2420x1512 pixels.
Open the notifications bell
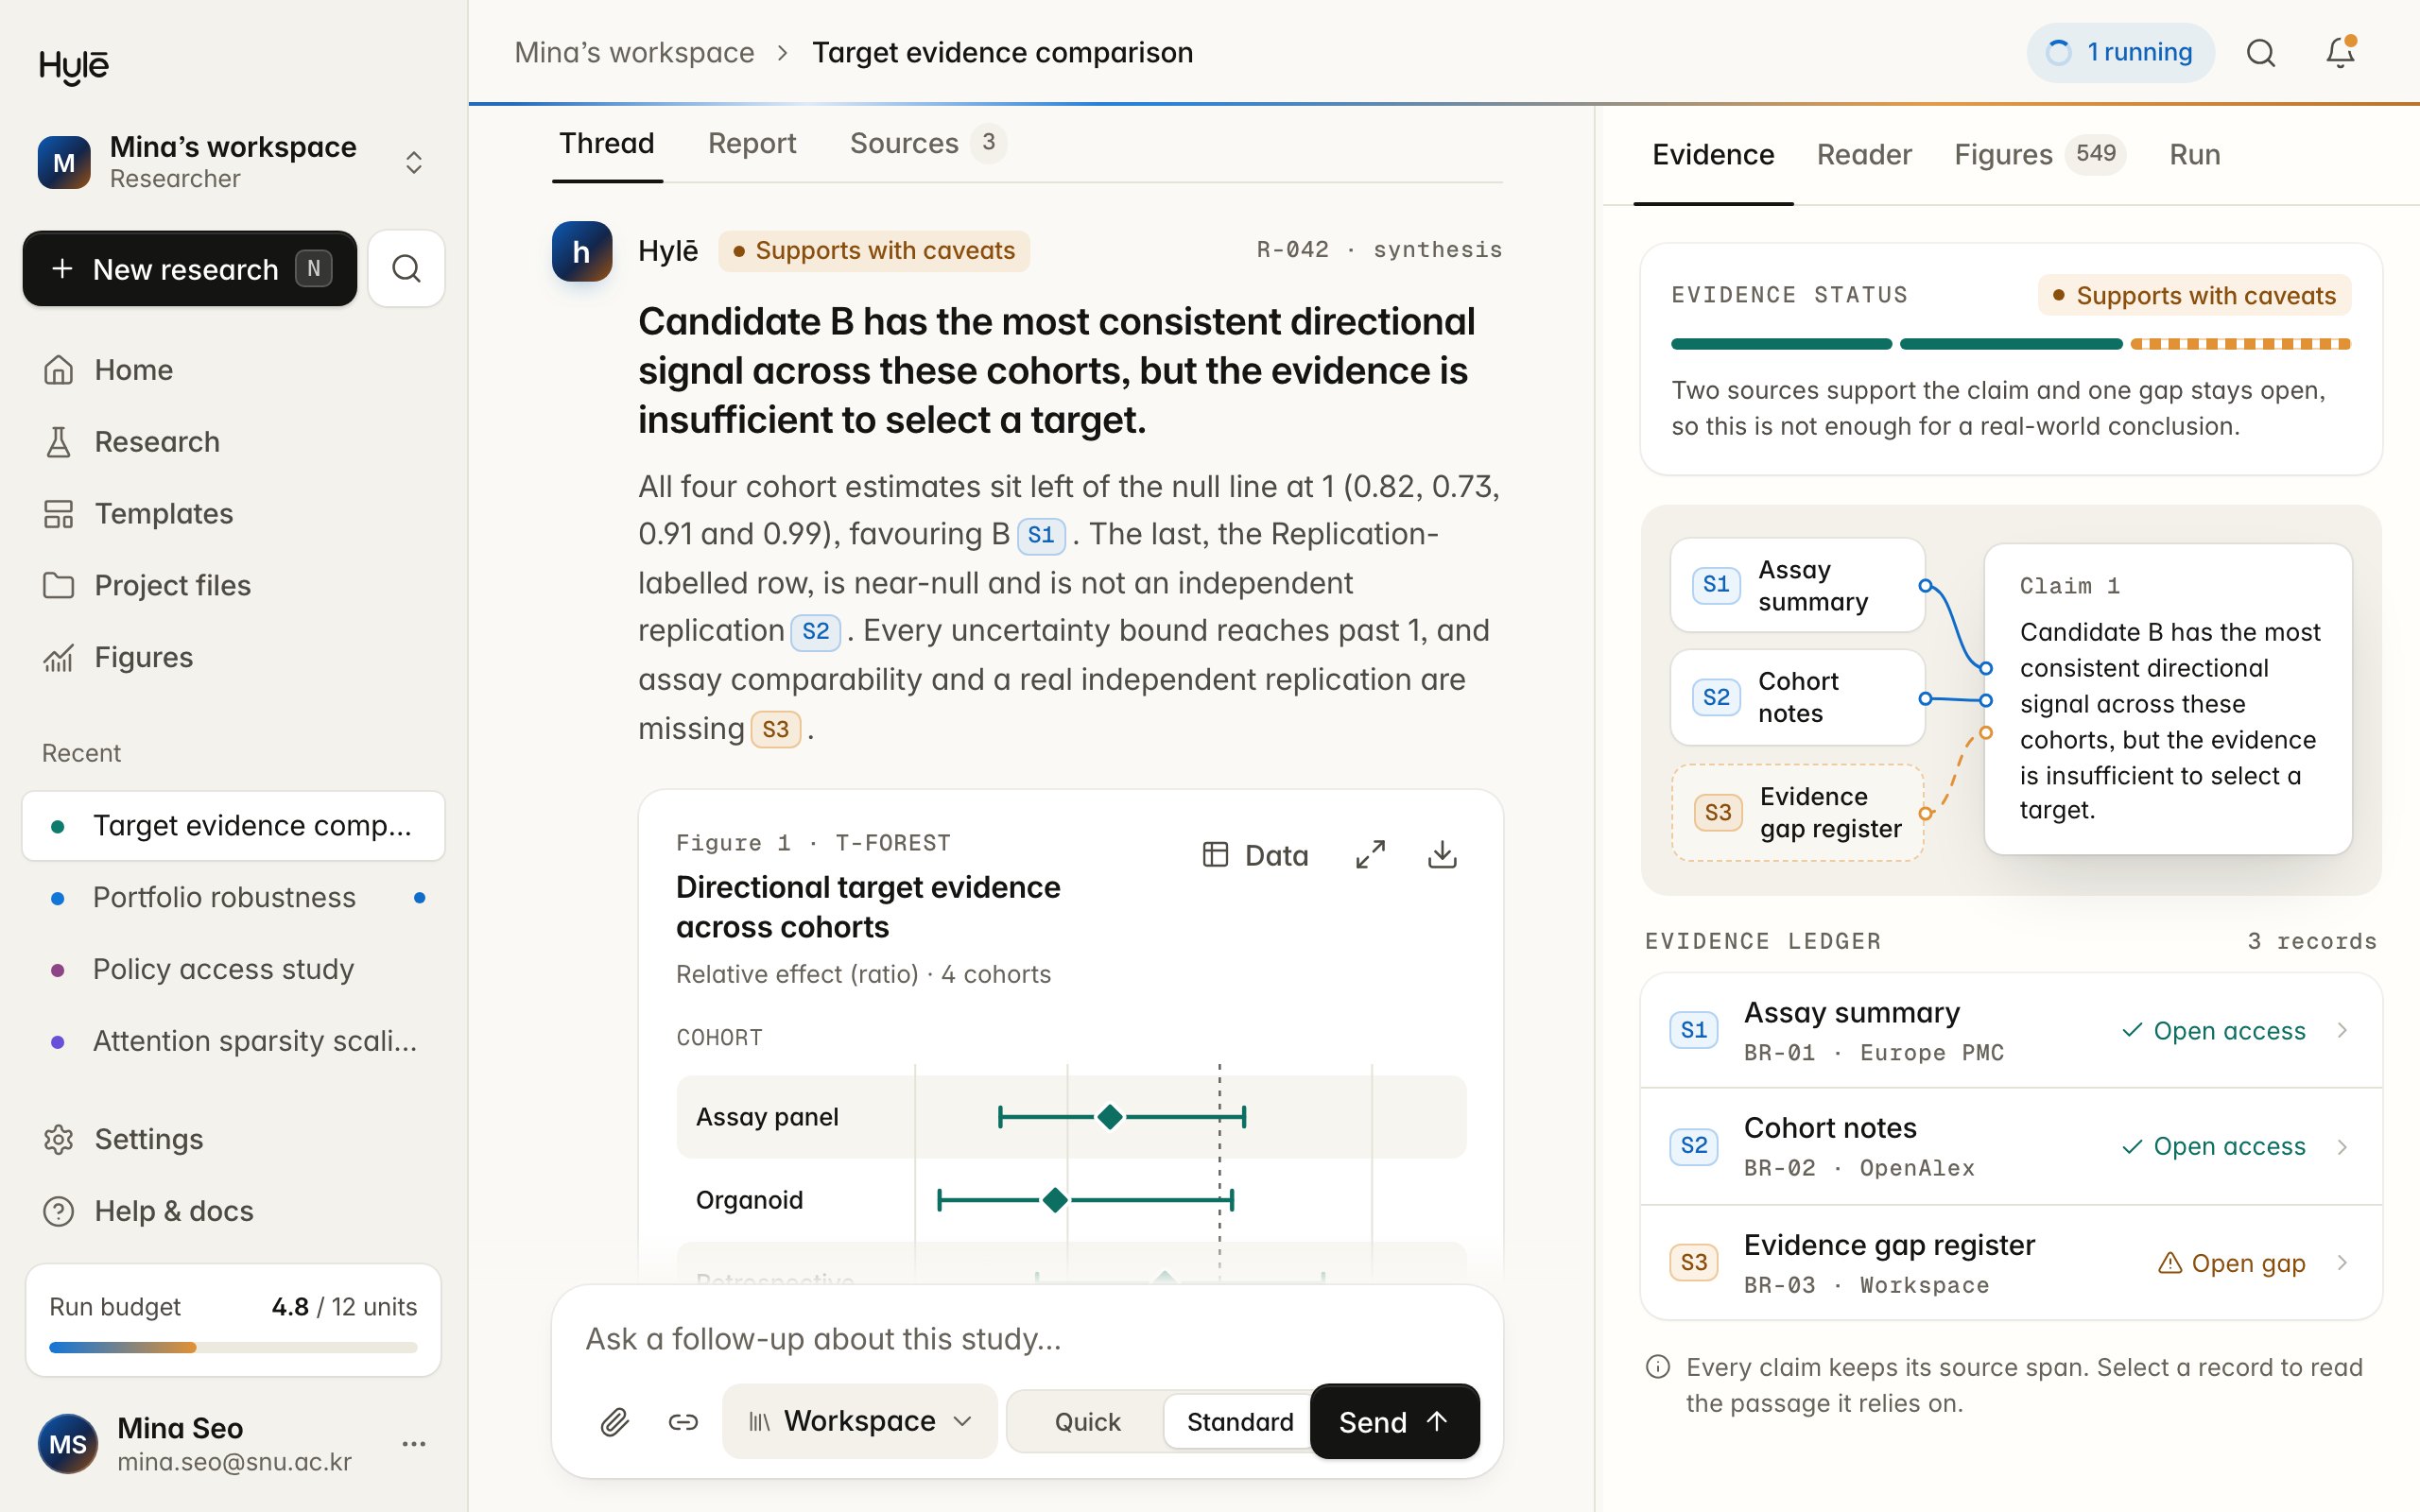coord(2340,52)
